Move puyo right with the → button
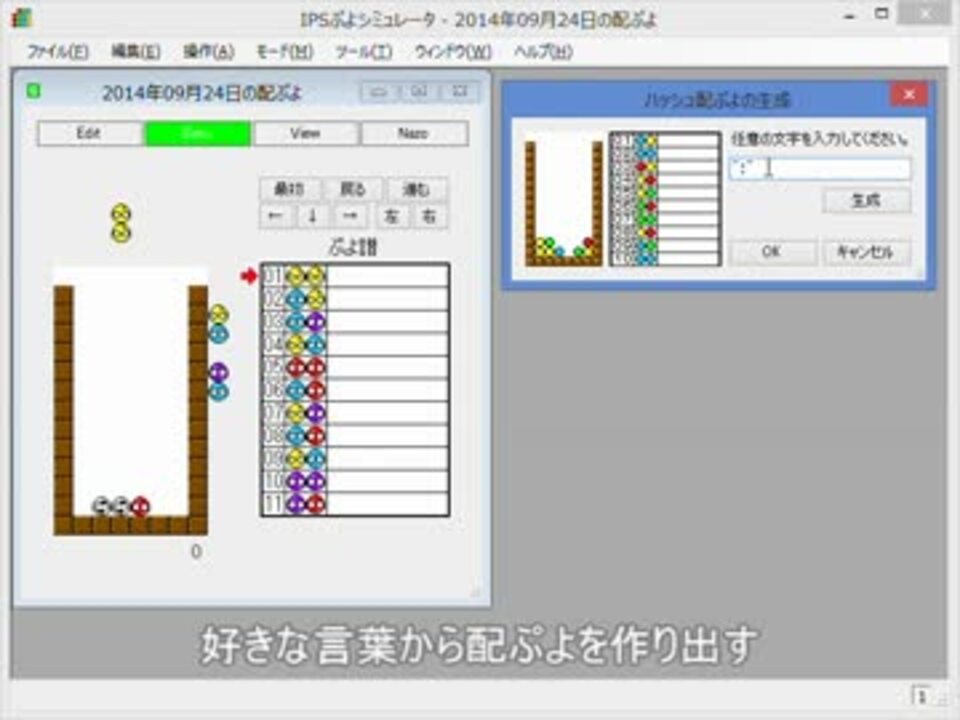The width and height of the screenshot is (960, 720). click(x=351, y=216)
